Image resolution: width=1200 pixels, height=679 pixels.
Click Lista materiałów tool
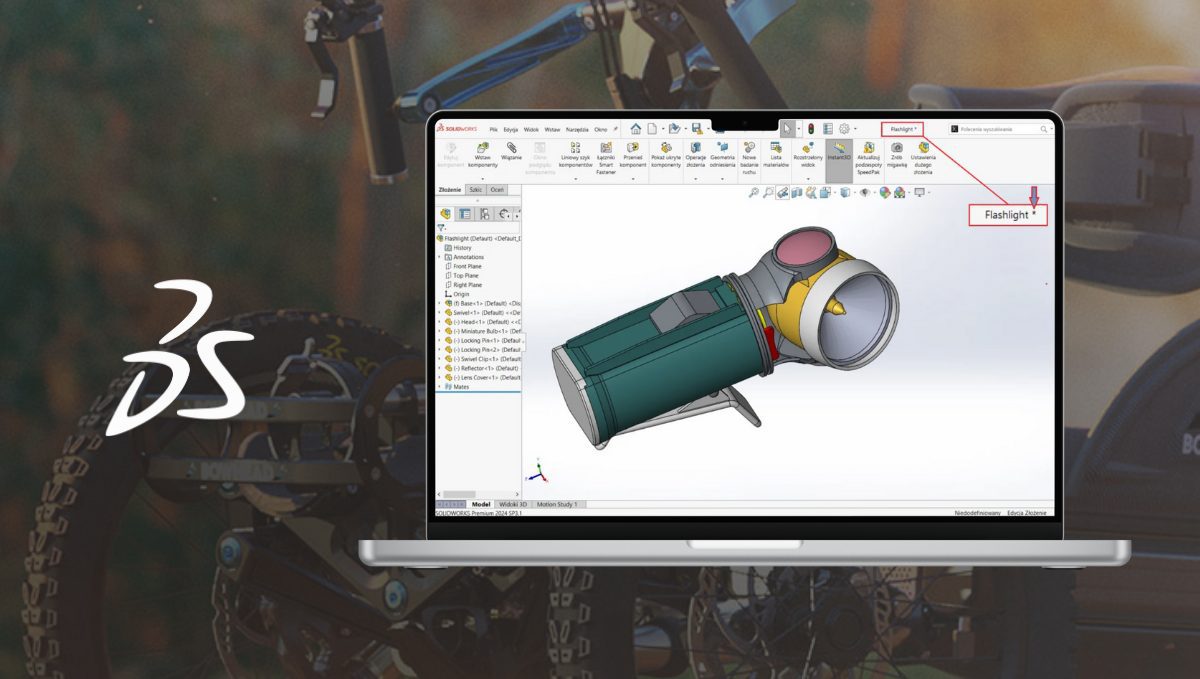pyautogui.click(x=776, y=154)
